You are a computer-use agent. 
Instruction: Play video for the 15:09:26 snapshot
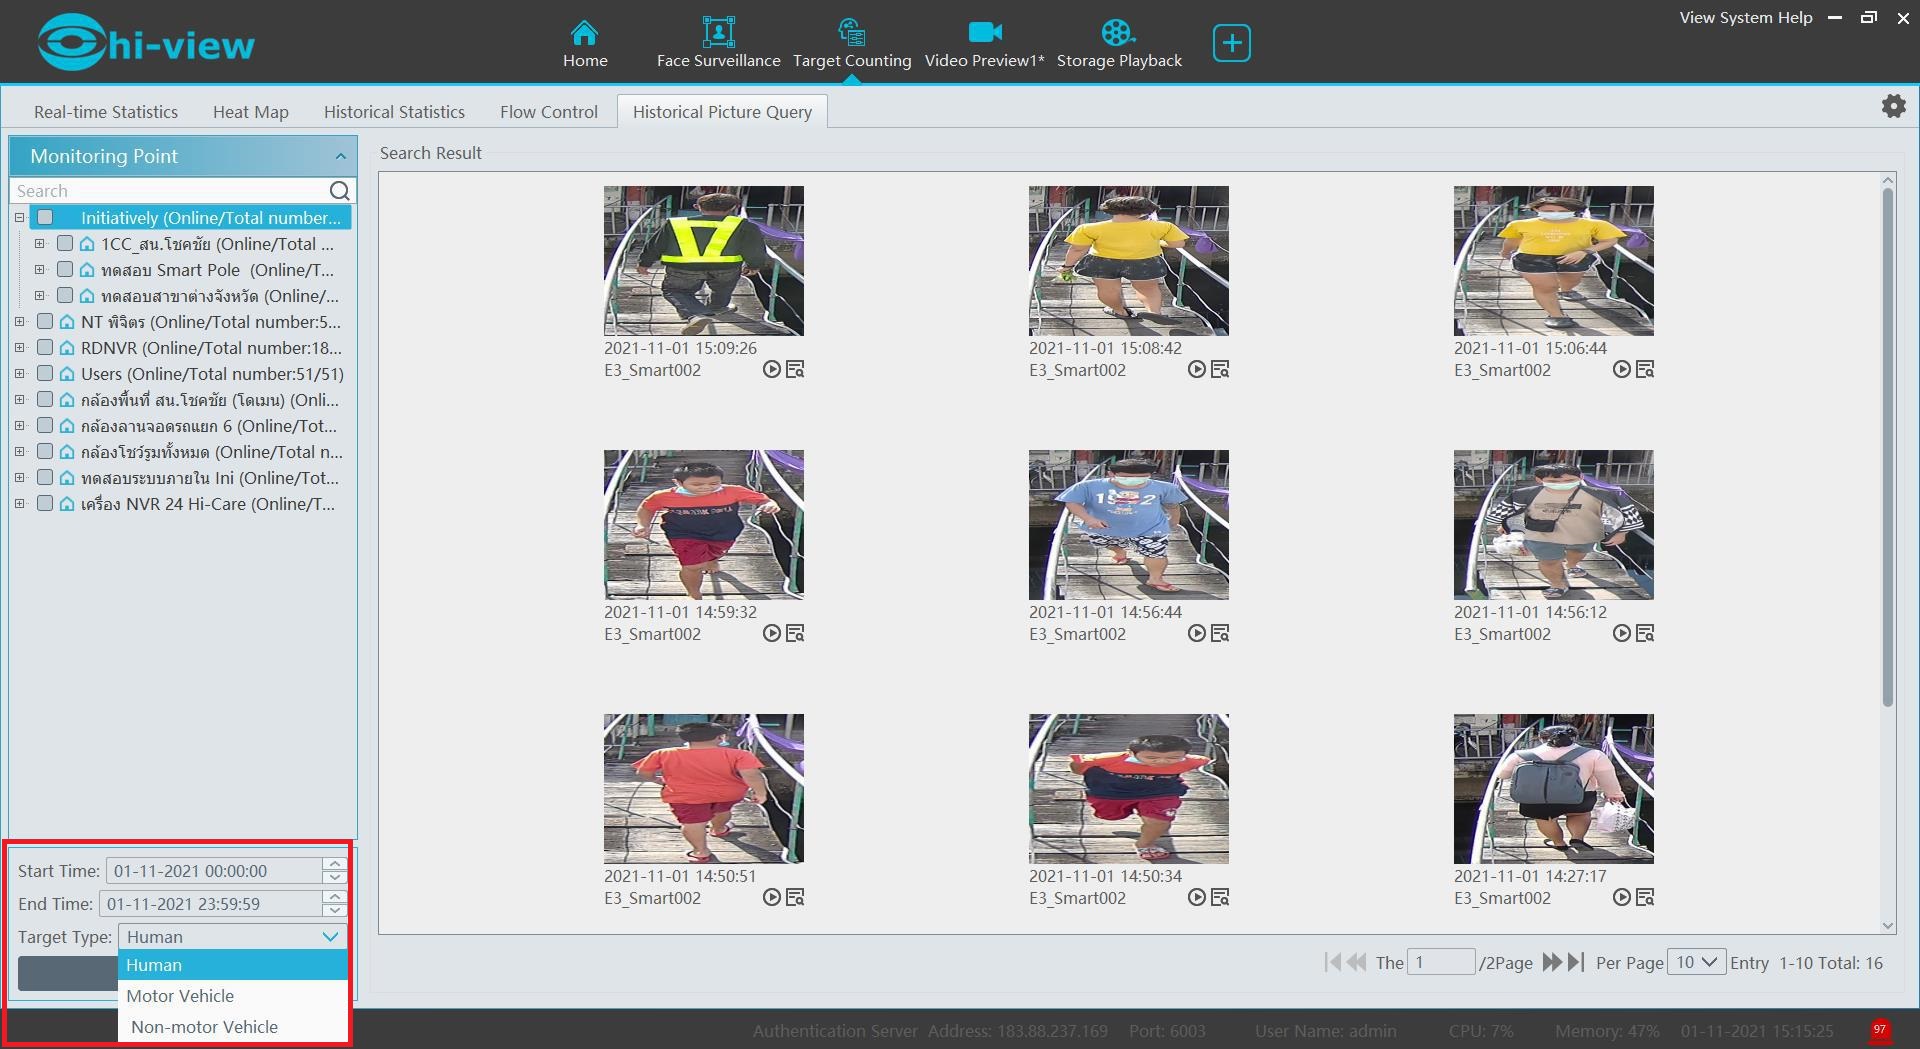[x=771, y=370]
